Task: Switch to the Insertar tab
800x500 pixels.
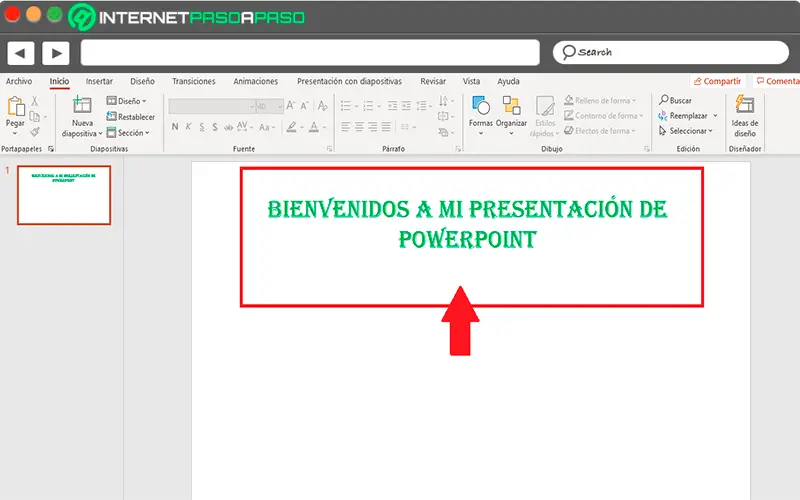Action: [99, 82]
